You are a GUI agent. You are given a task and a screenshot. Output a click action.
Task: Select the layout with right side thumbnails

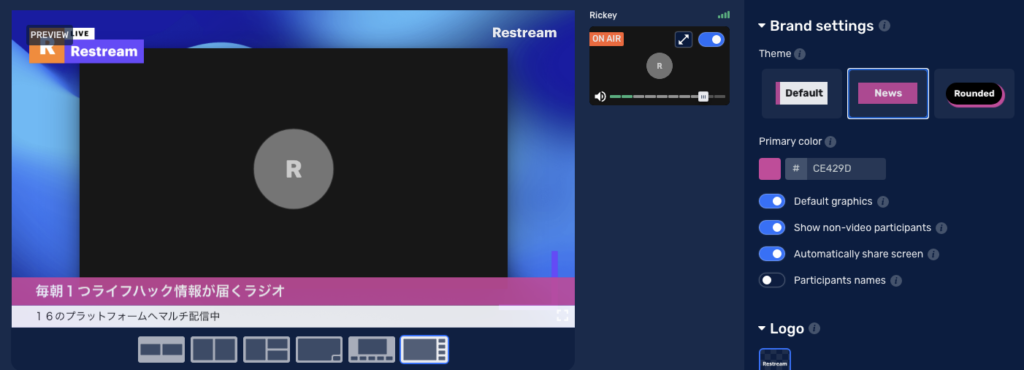coord(424,350)
